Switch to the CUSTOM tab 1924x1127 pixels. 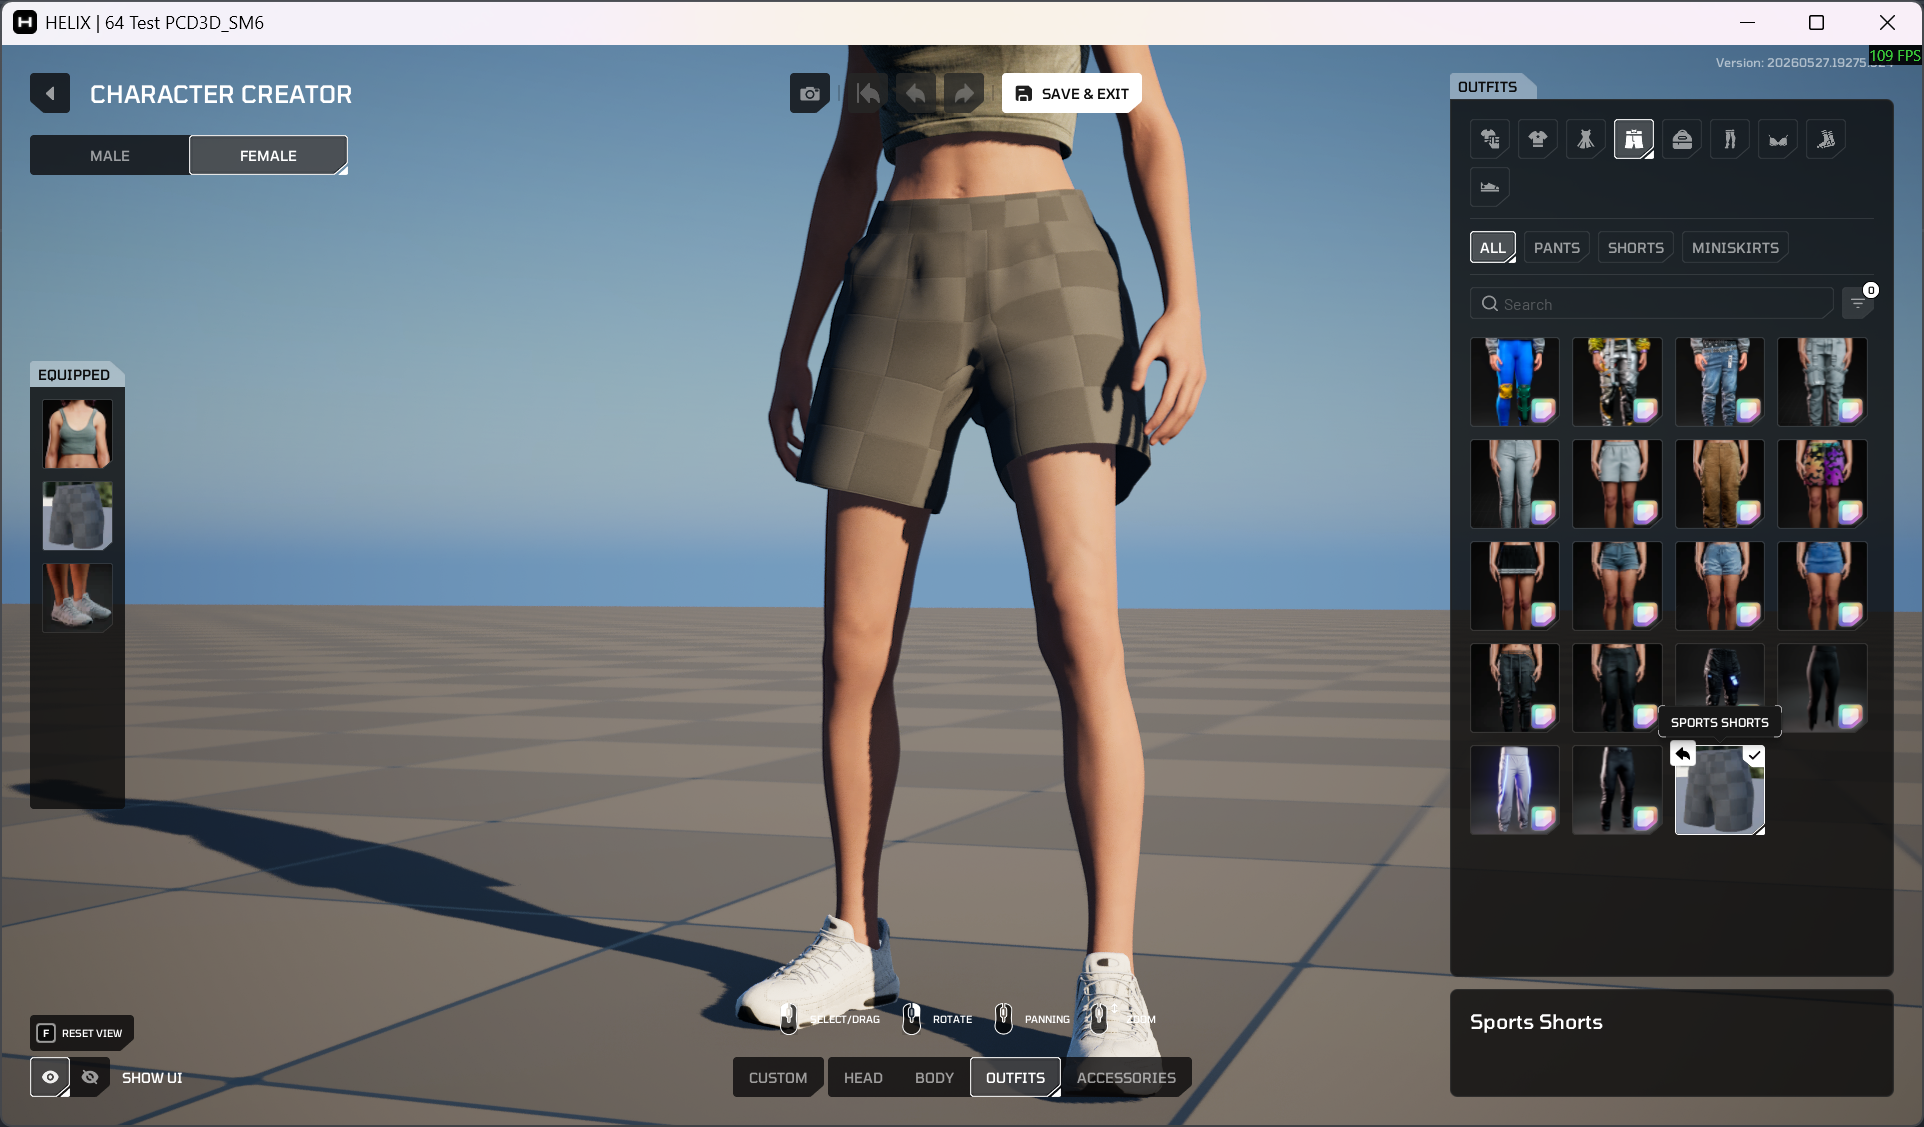[x=778, y=1078]
